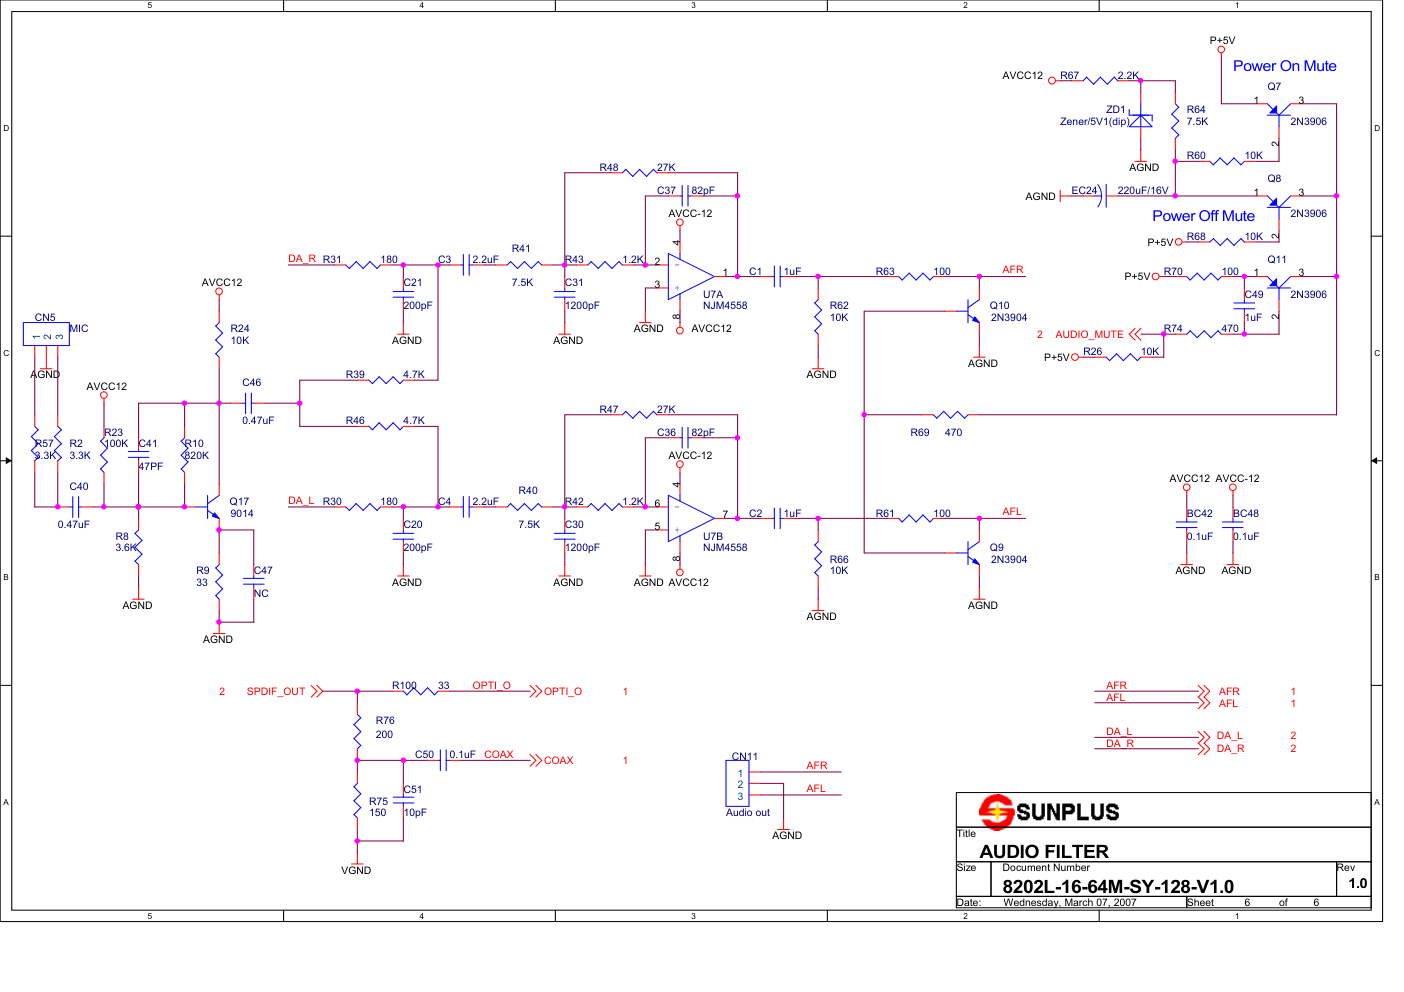Viewport: 1404px width, 992px height.
Task: Select capacitor C51 10pF symbol
Action: pyautogui.click(x=403, y=801)
